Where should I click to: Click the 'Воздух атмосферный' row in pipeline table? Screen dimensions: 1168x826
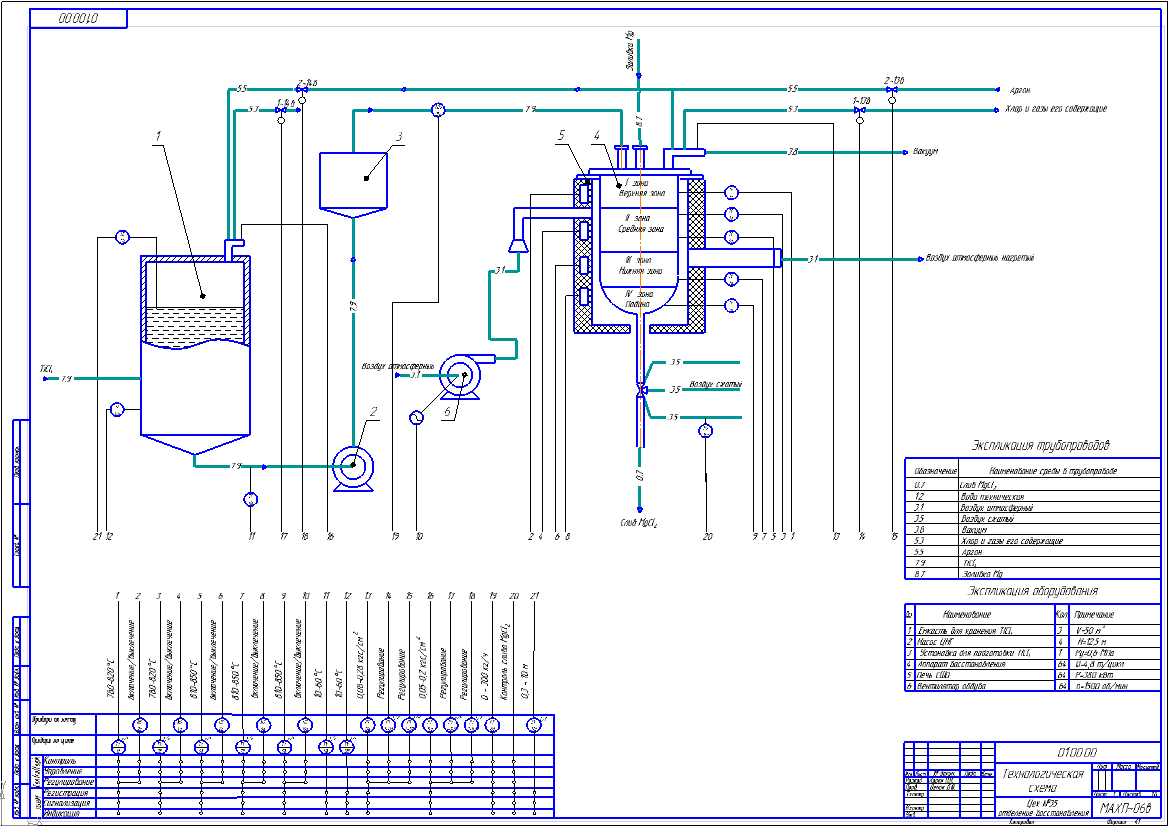1032,507
